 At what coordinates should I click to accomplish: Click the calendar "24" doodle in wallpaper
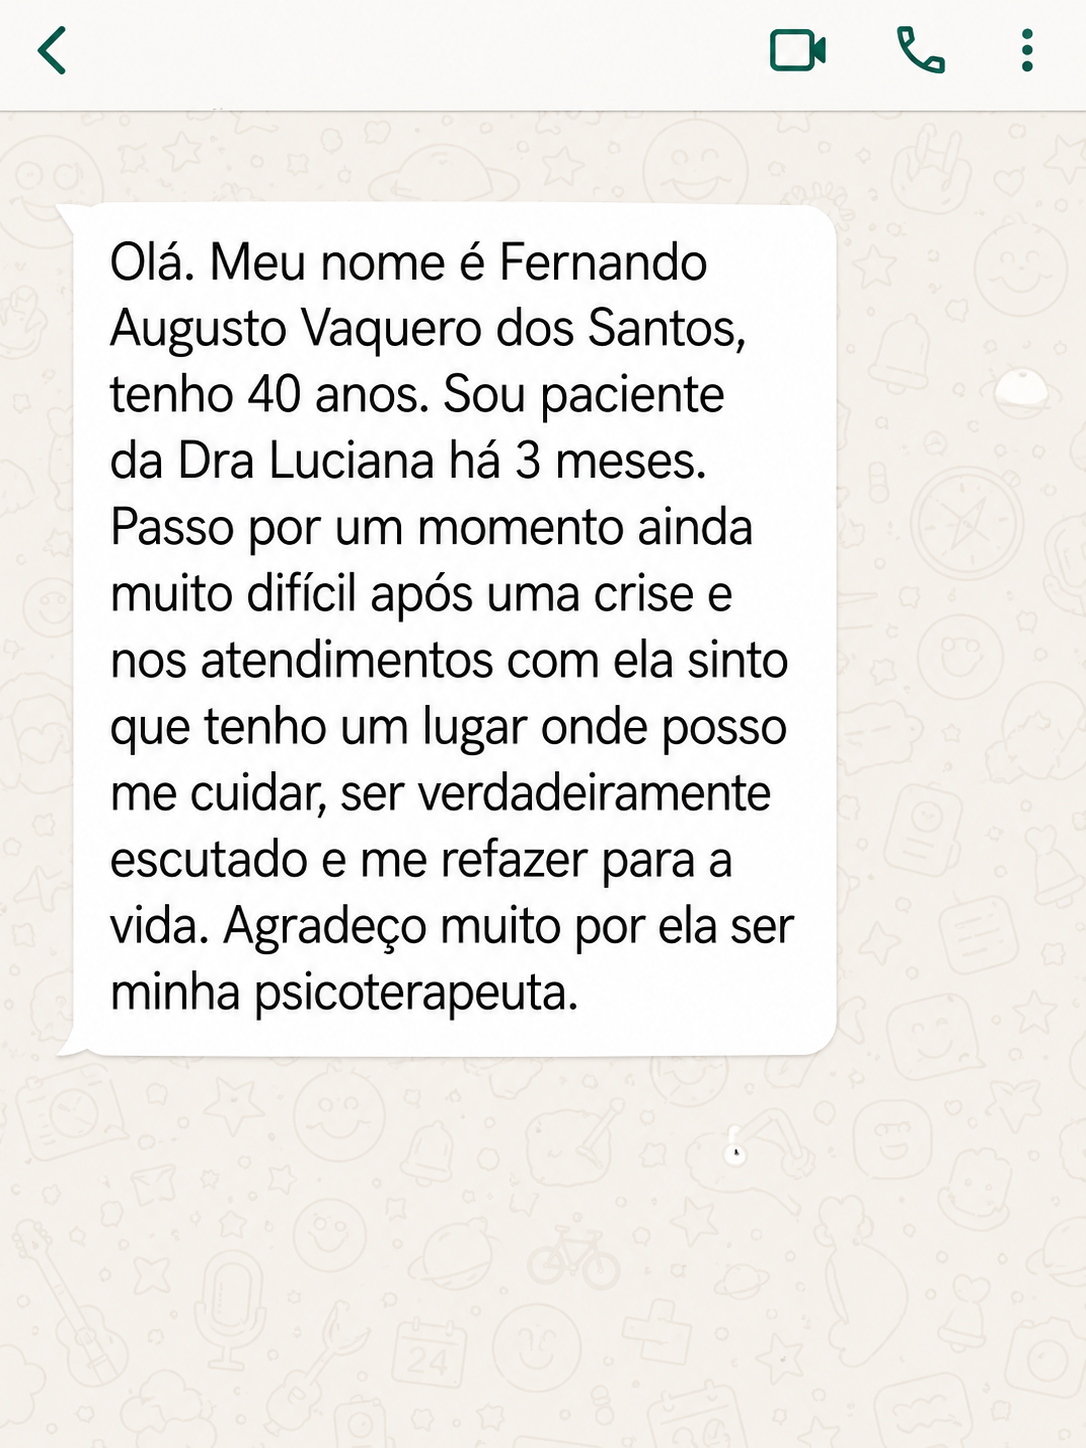click(x=428, y=1356)
